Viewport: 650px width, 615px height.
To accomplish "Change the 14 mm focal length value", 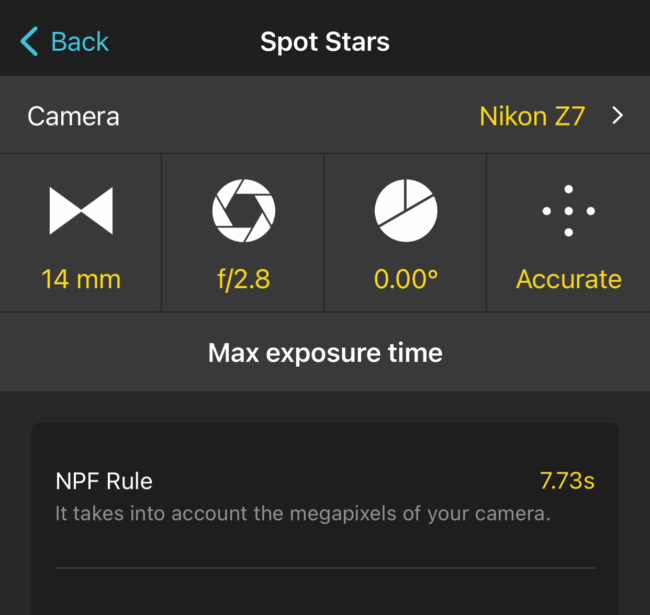I will click(81, 279).
